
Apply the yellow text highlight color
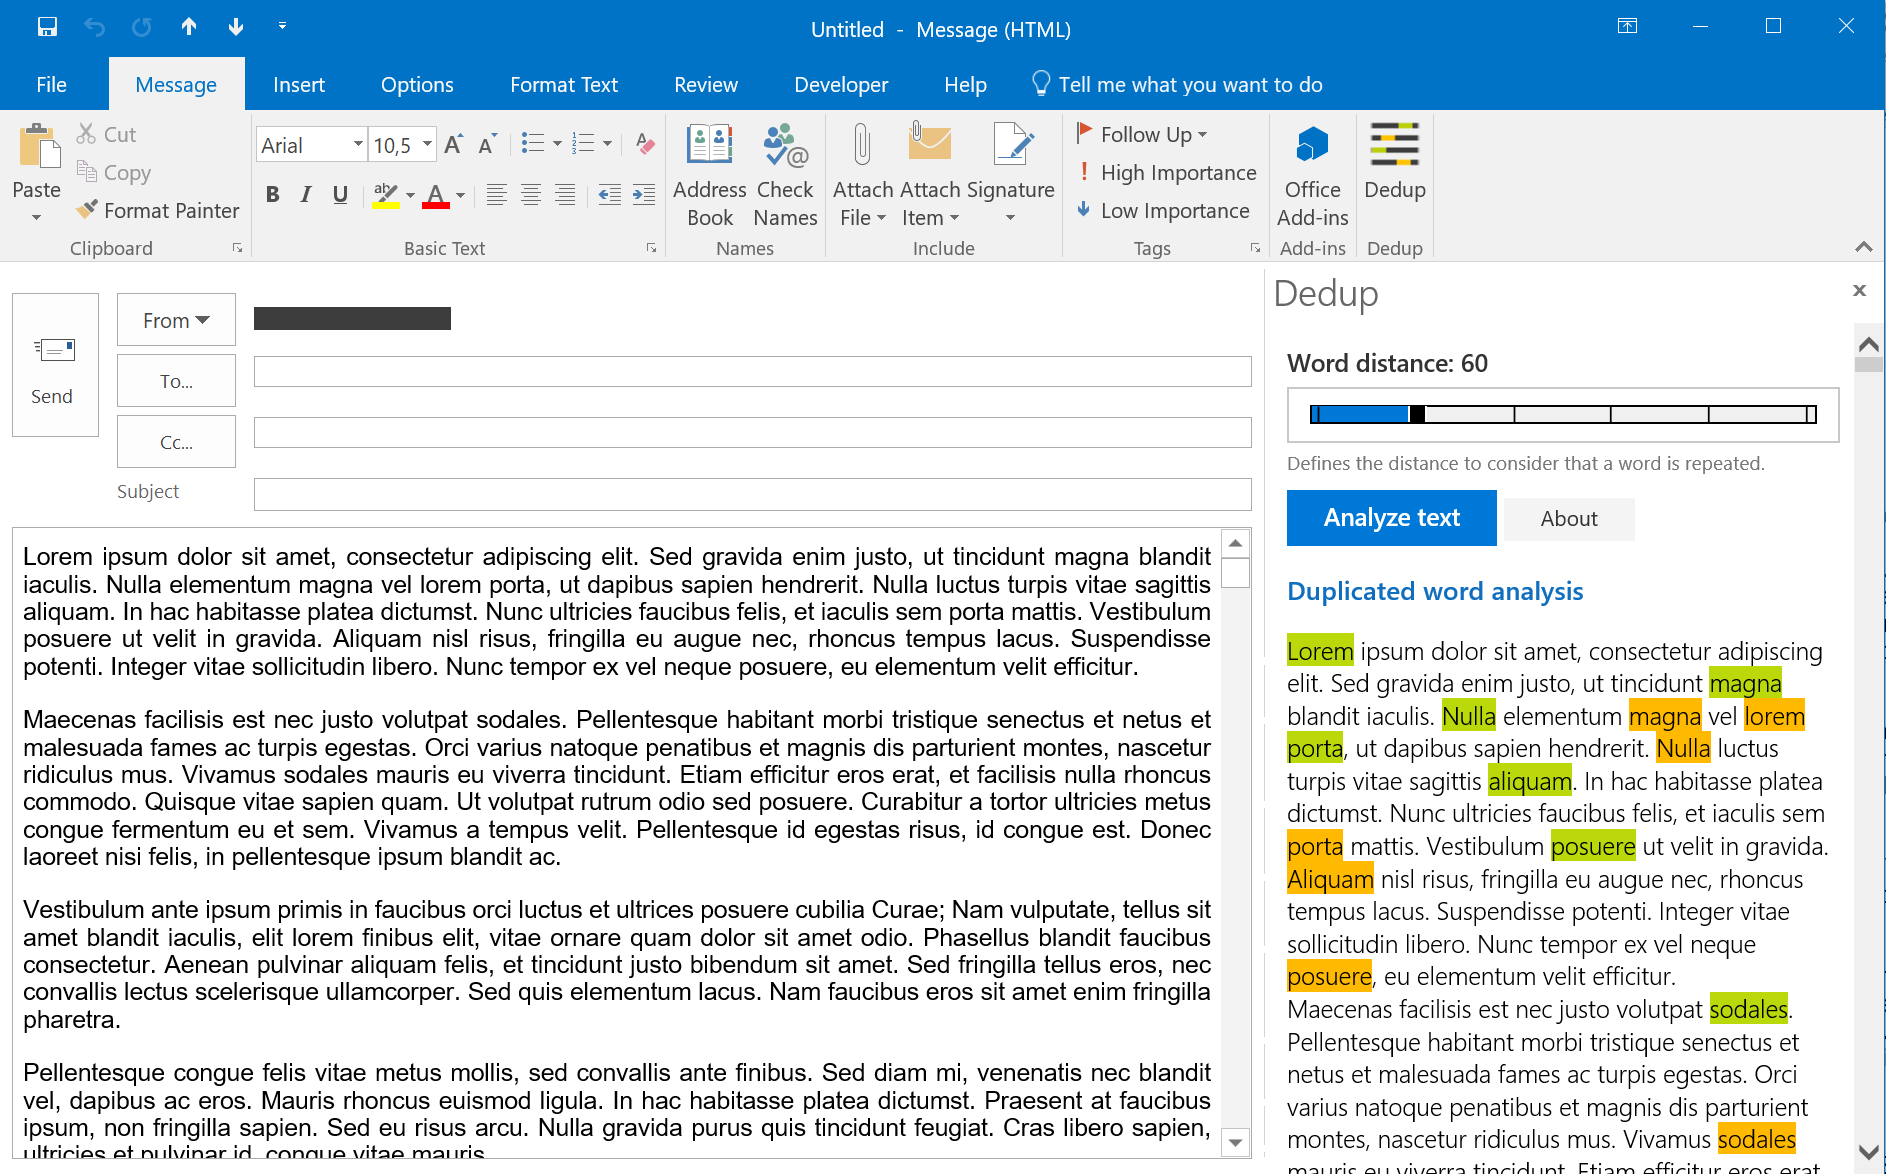(x=385, y=195)
